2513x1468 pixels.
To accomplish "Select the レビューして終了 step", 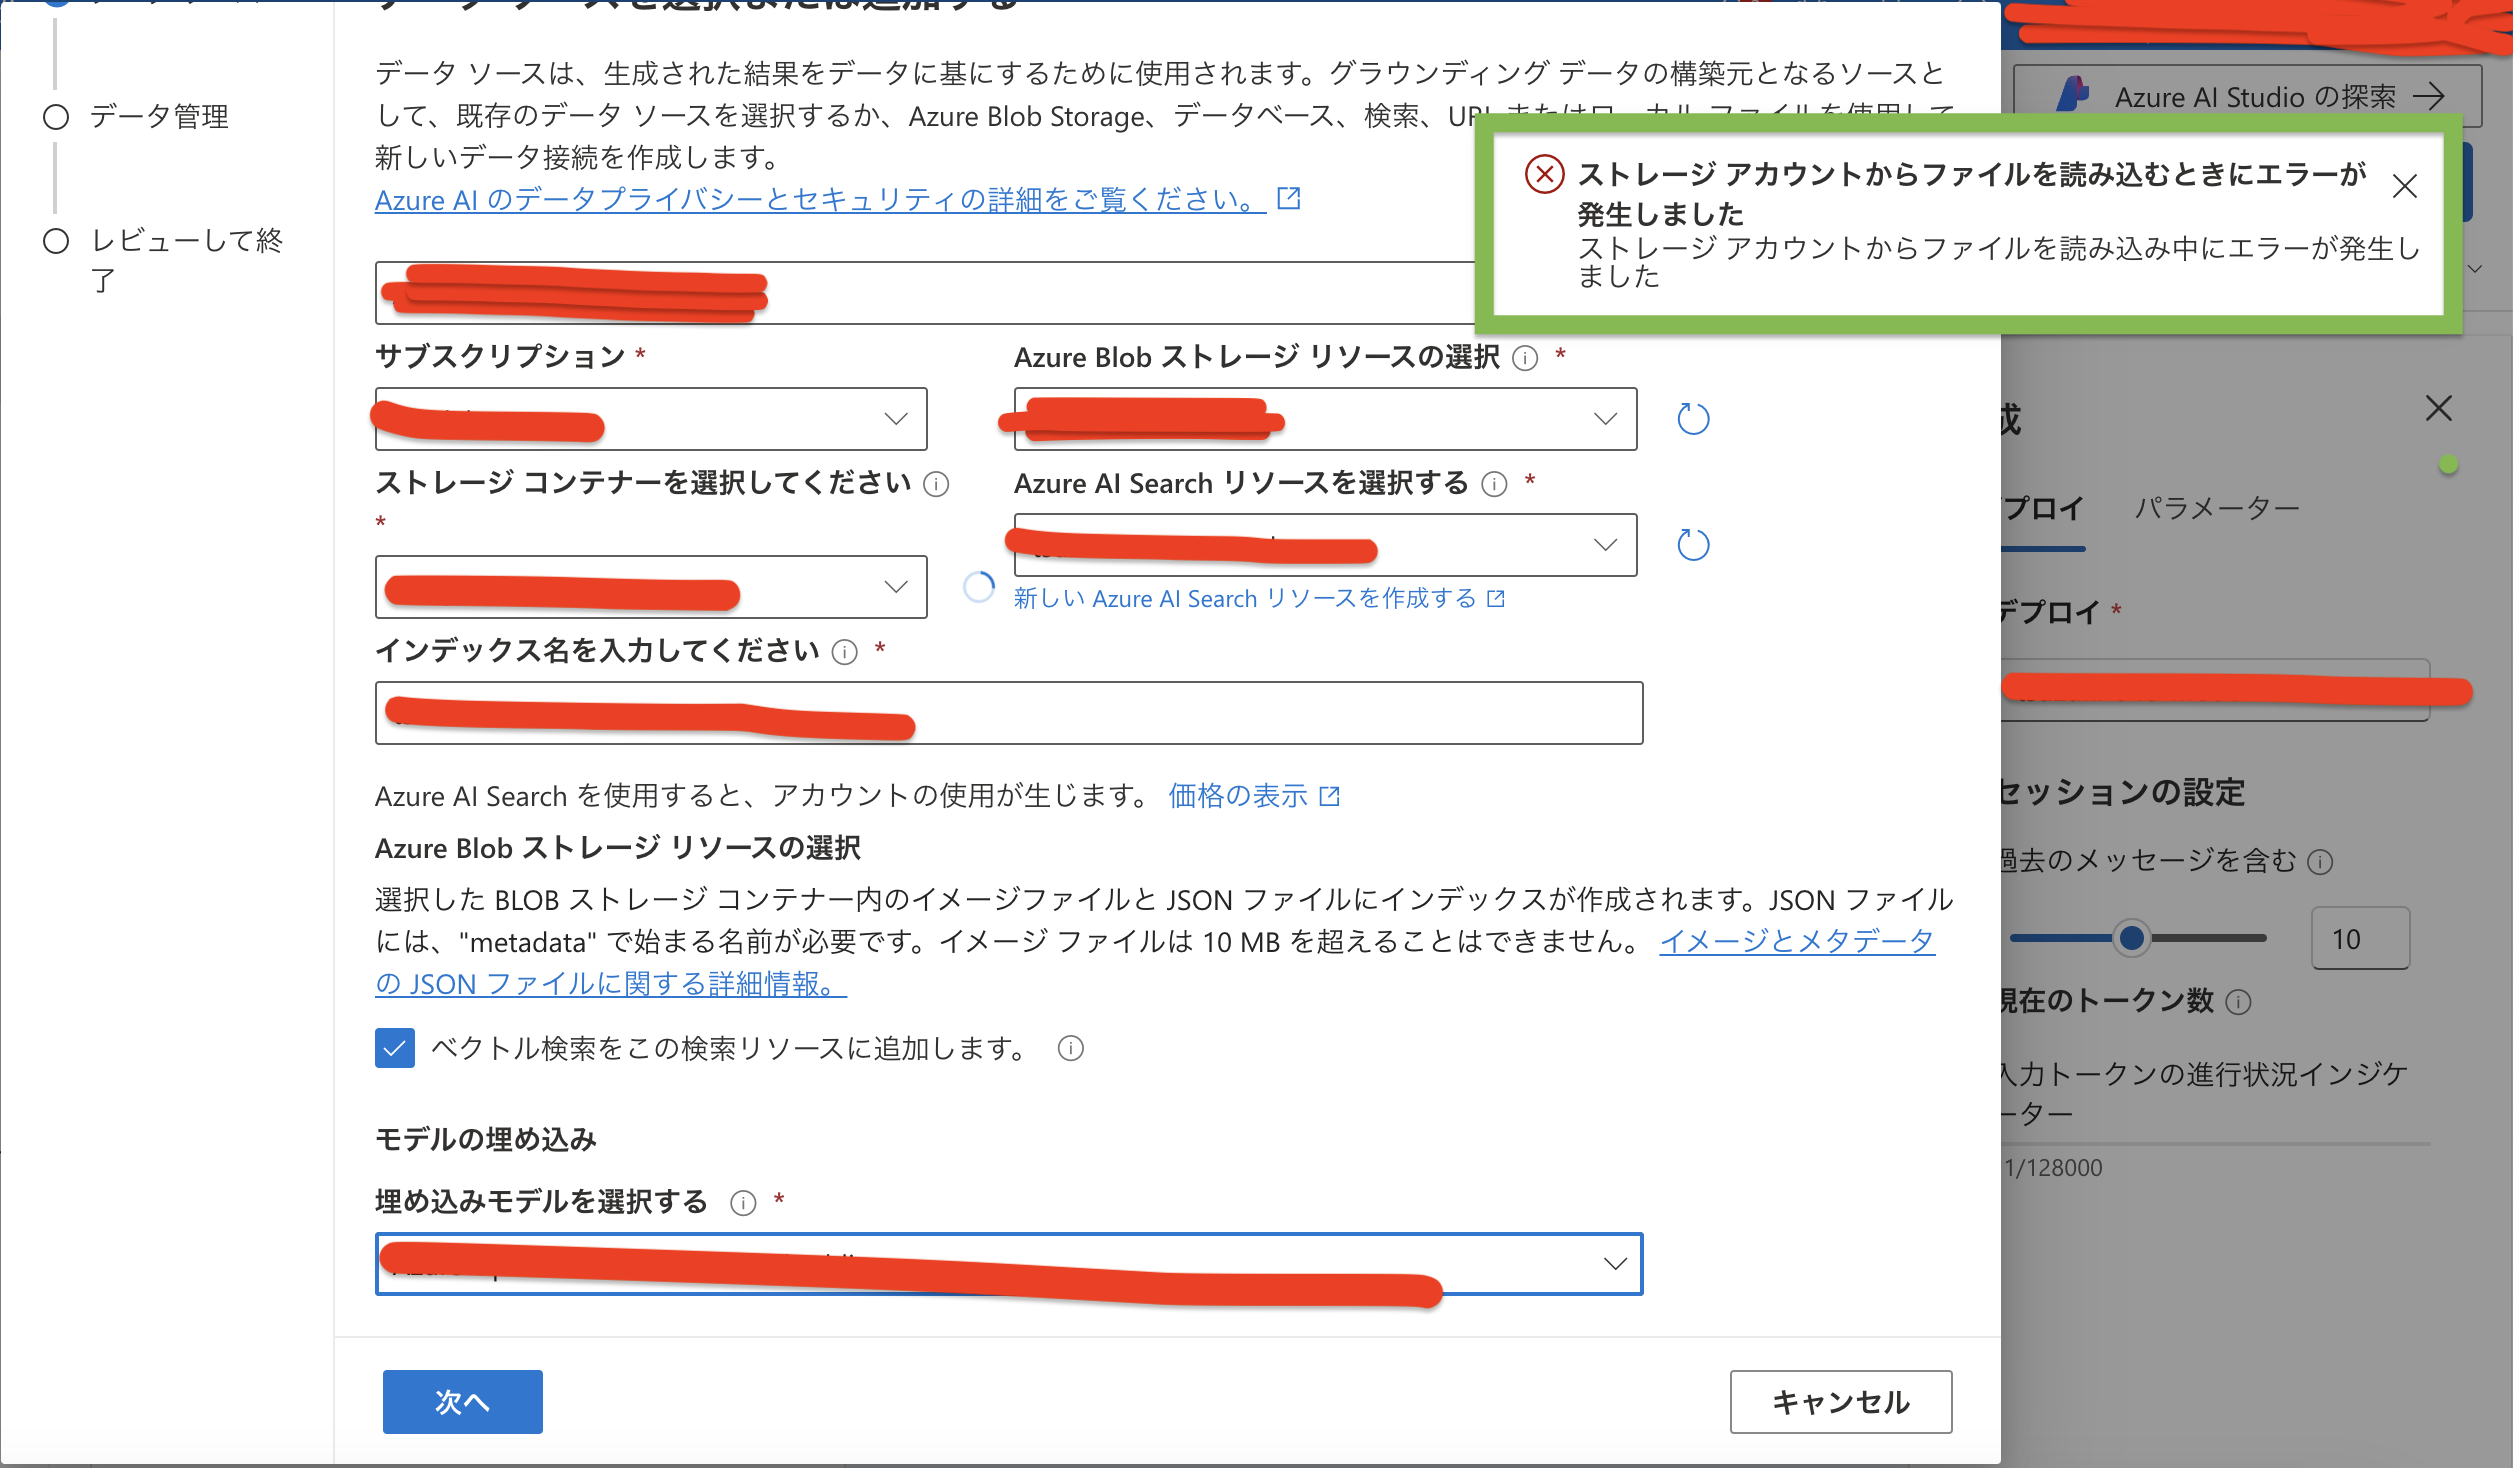I will click(x=163, y=259).
